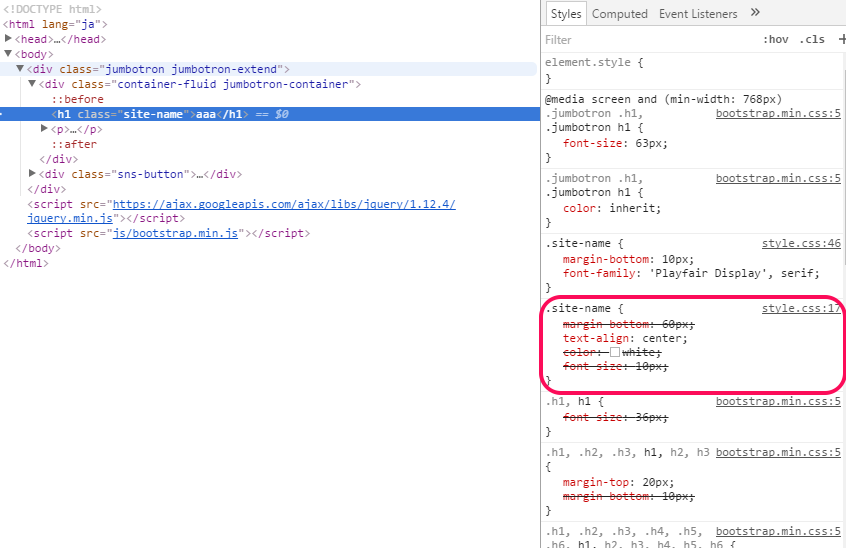Expand the sns-button div node
This screenshot has width=846, height=548.
(x=33, y=174)
